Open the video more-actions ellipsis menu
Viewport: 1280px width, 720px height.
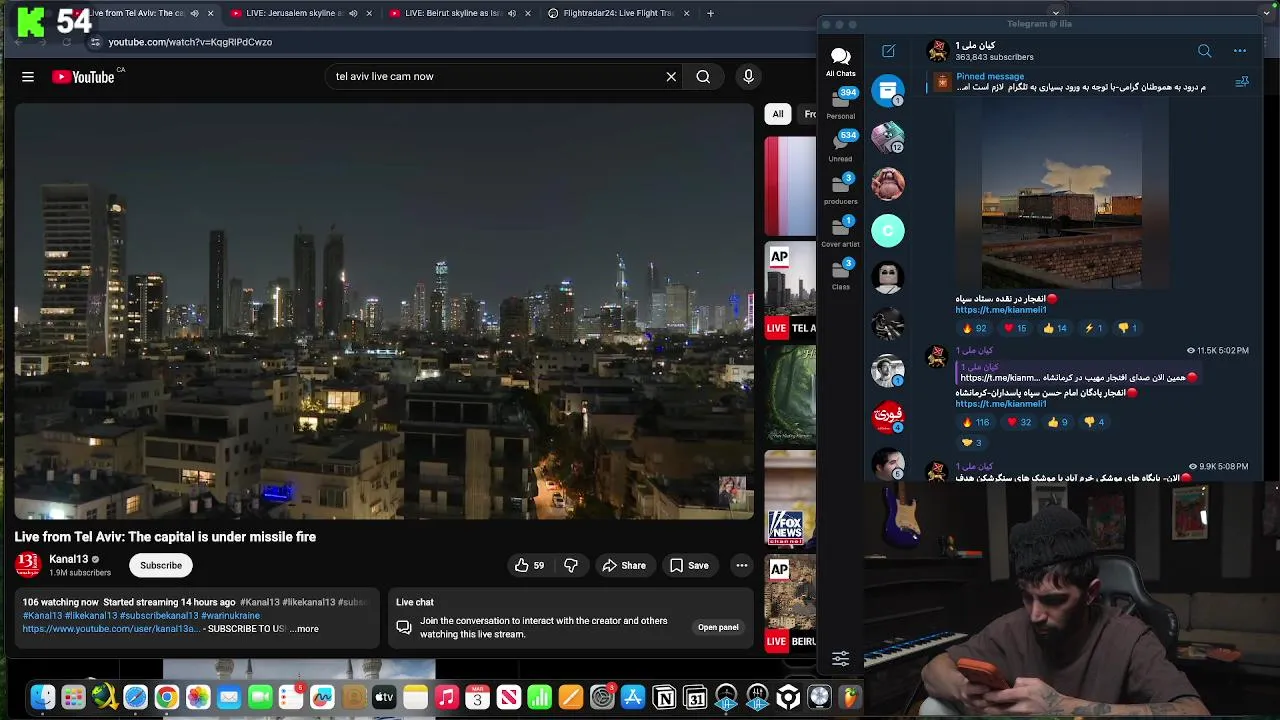click(x=741, y=565)
